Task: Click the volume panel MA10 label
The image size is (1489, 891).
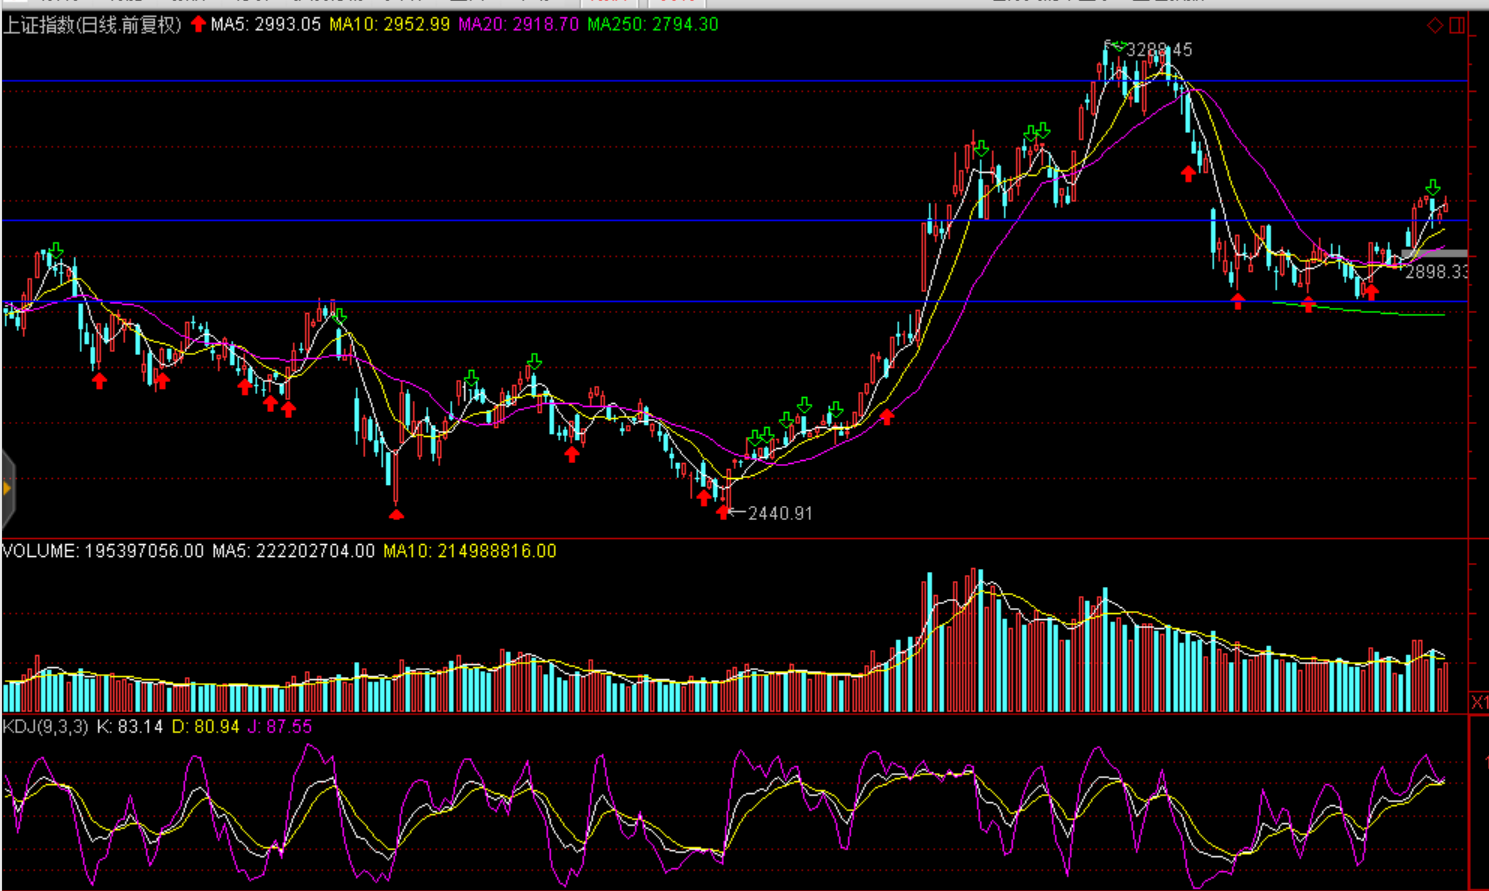Action: click(x=469, y=551)
